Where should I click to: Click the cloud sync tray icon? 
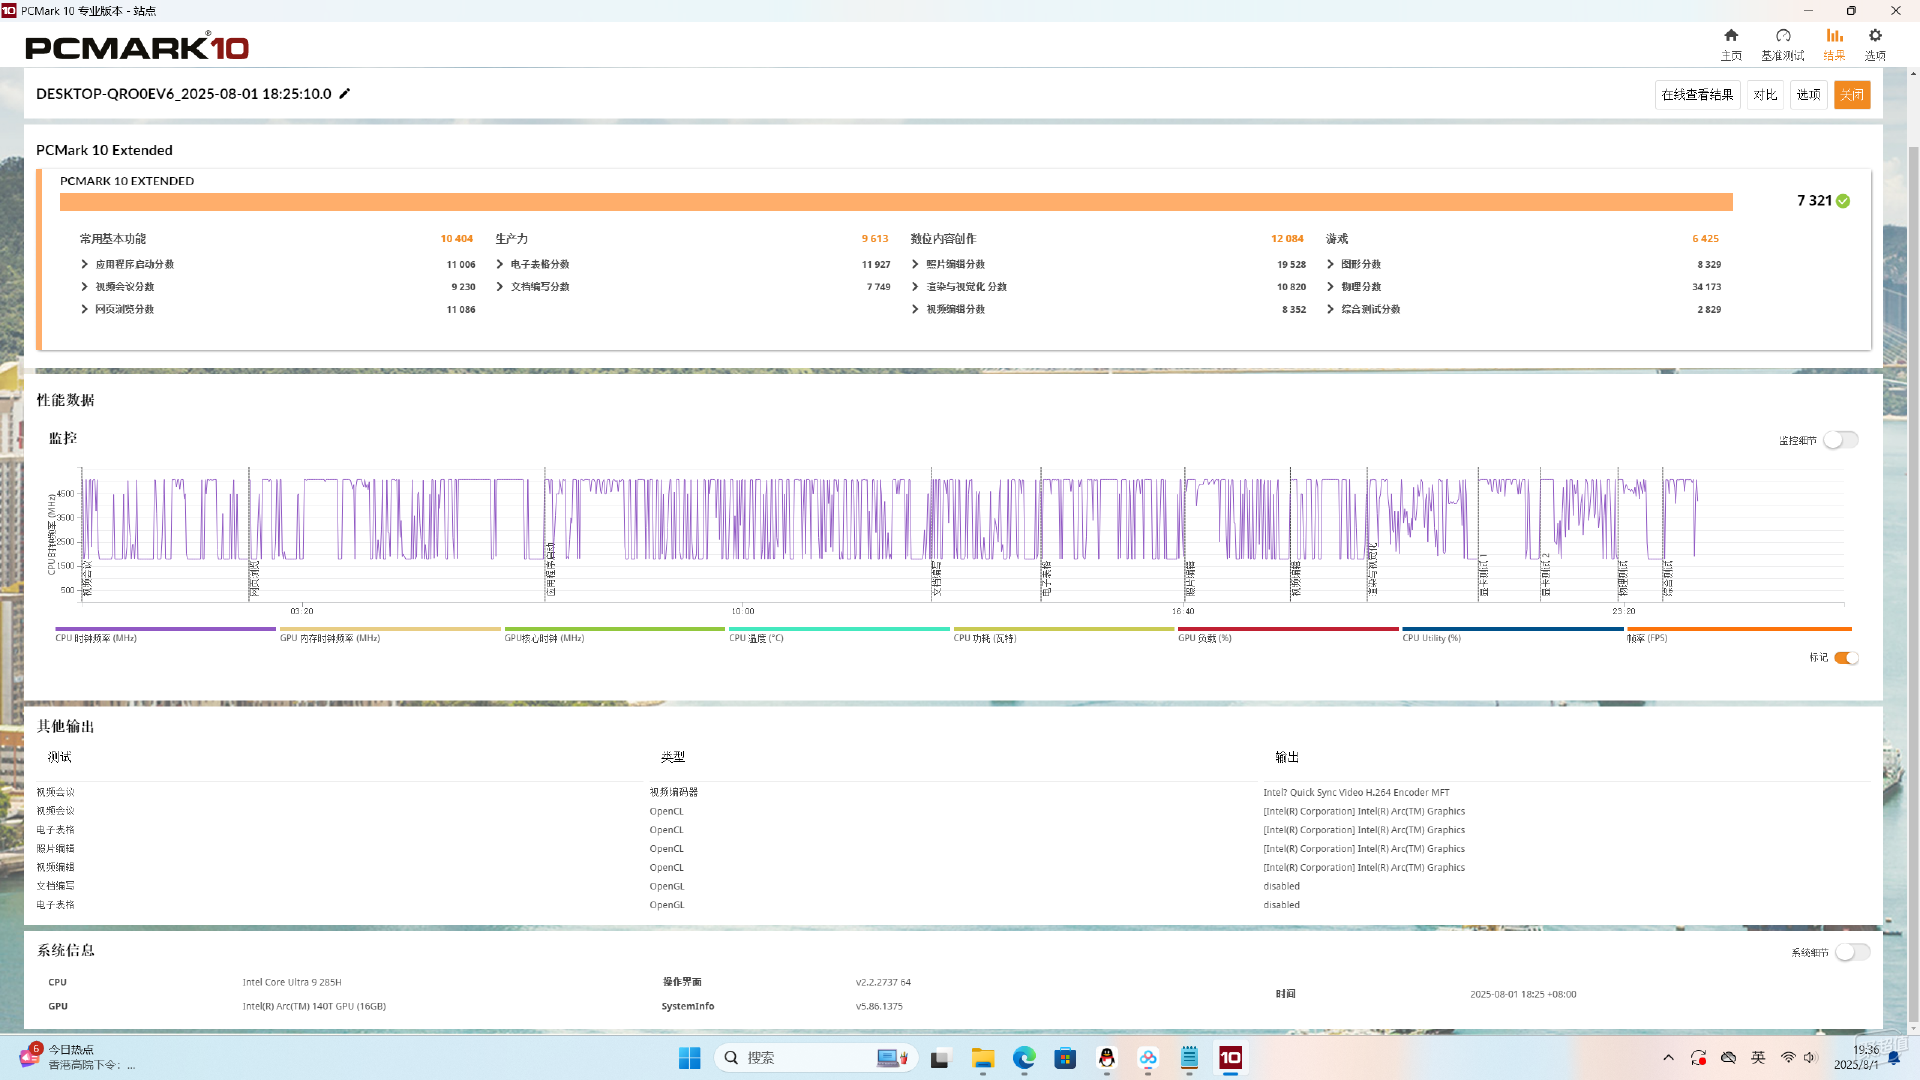click(x=1728, y=1058)
